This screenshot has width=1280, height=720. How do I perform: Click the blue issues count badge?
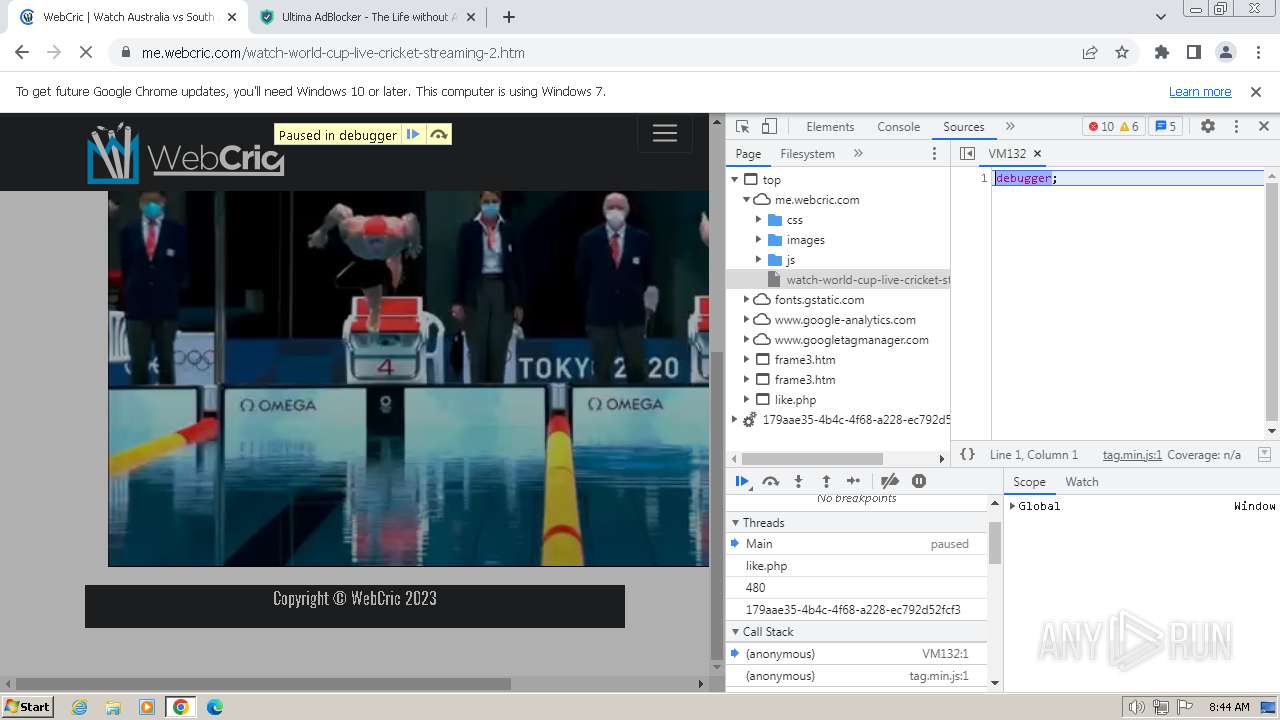point(1165,127)
